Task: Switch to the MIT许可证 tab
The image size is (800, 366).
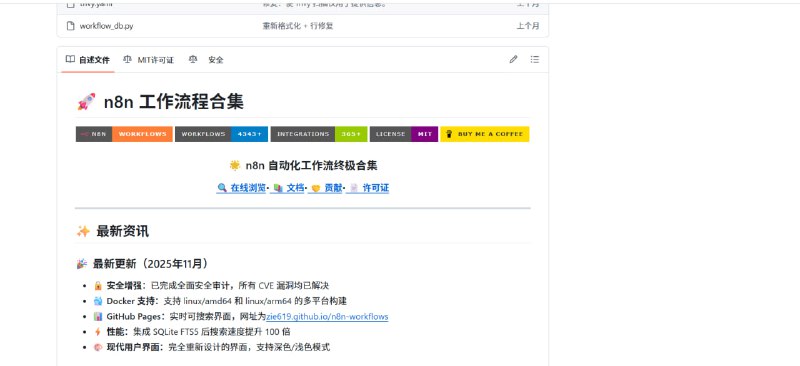Action: pyautogui.click(x=148, y=60)
